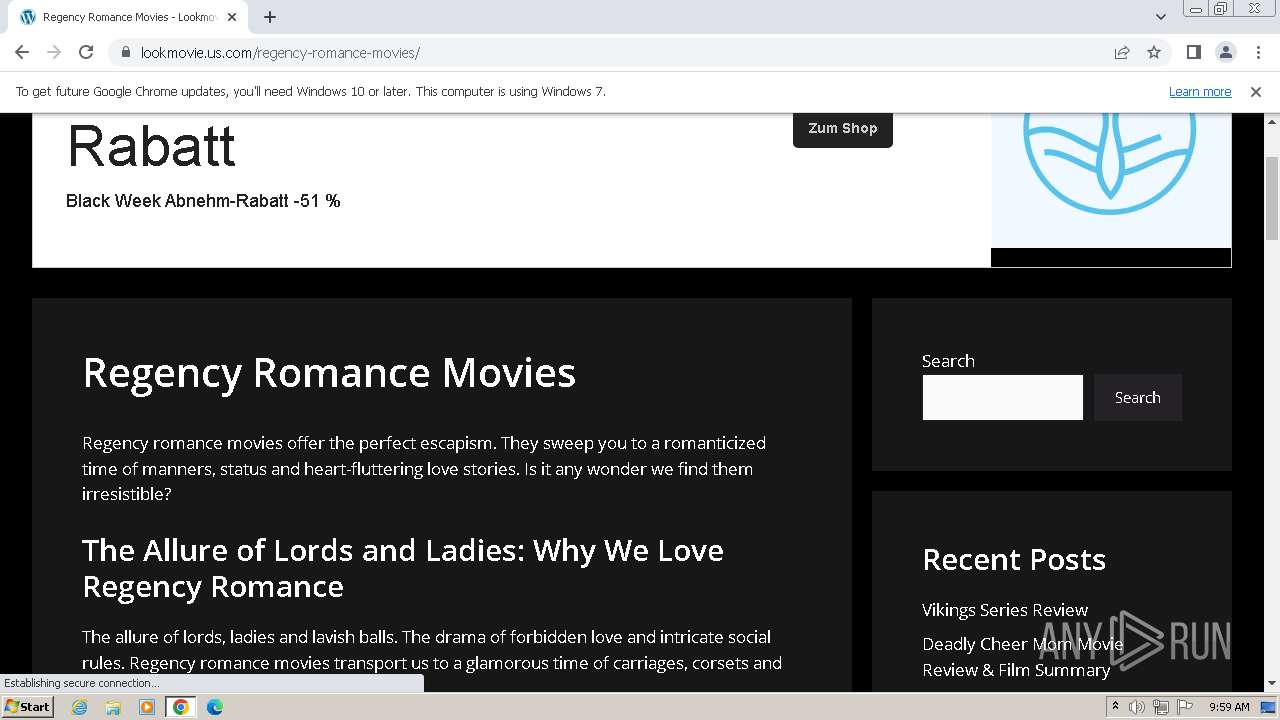Close the Regency Romance Movies tab
This screenshot has height=720, width=1280.
click(x=233, y=17)
